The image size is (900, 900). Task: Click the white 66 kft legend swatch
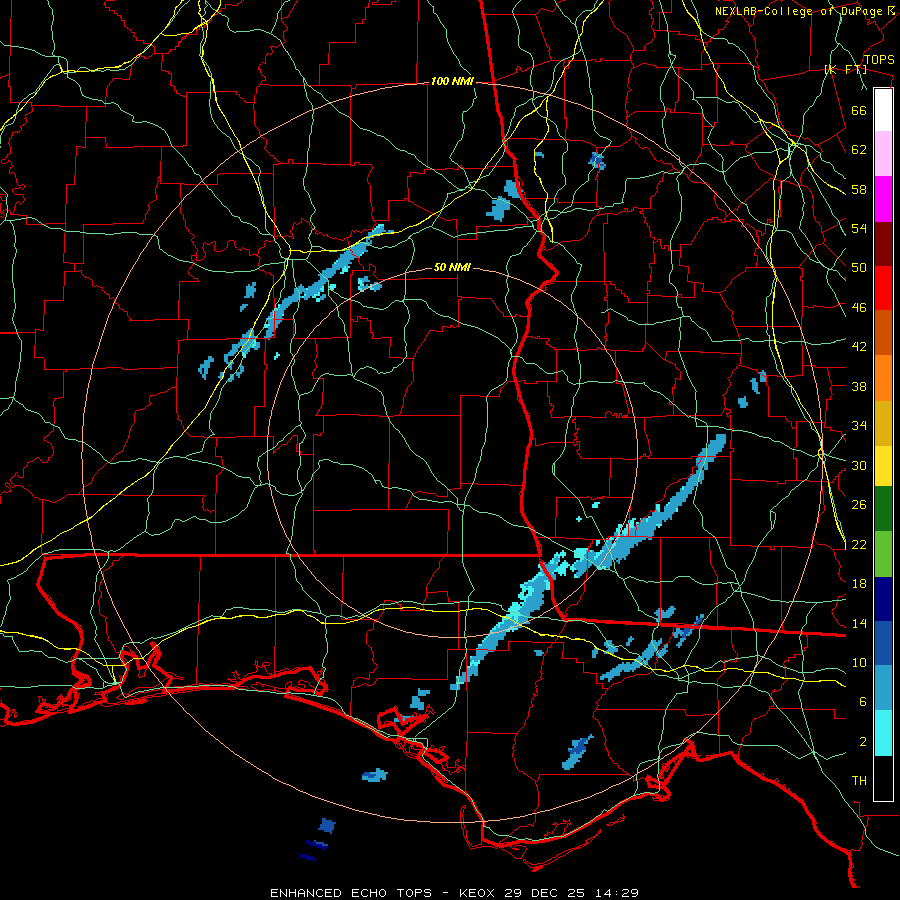(x=883, y=110)
